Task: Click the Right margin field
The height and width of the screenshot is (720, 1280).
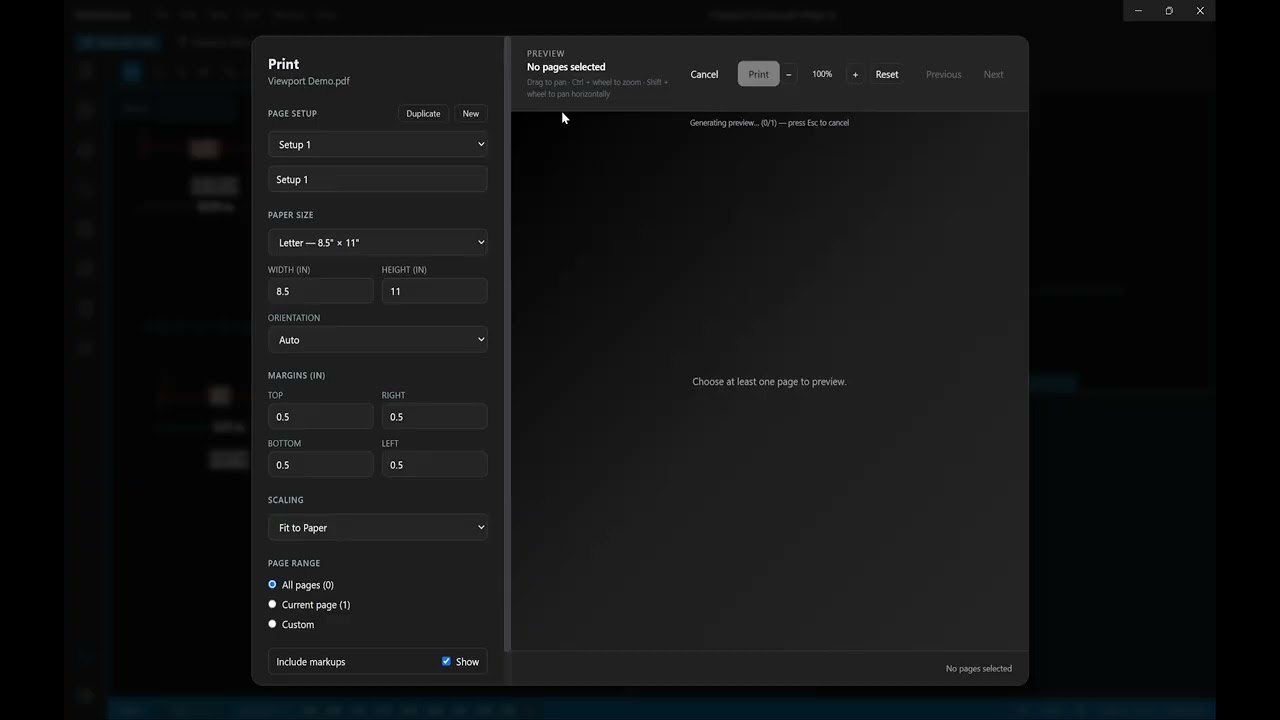Action: [434, 417]
